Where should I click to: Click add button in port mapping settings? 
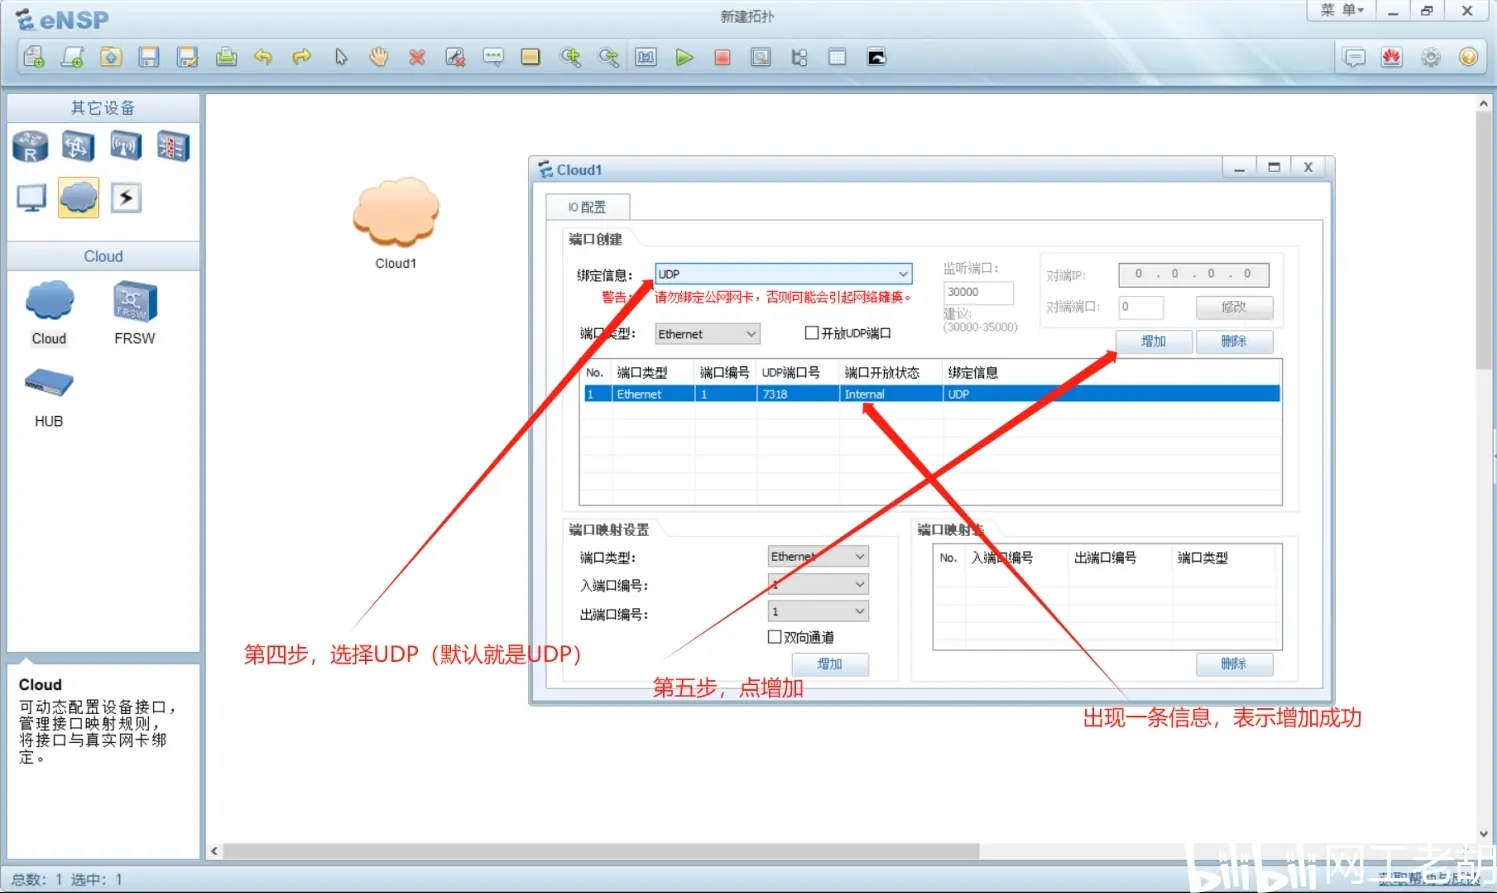[x=830, y=664]
